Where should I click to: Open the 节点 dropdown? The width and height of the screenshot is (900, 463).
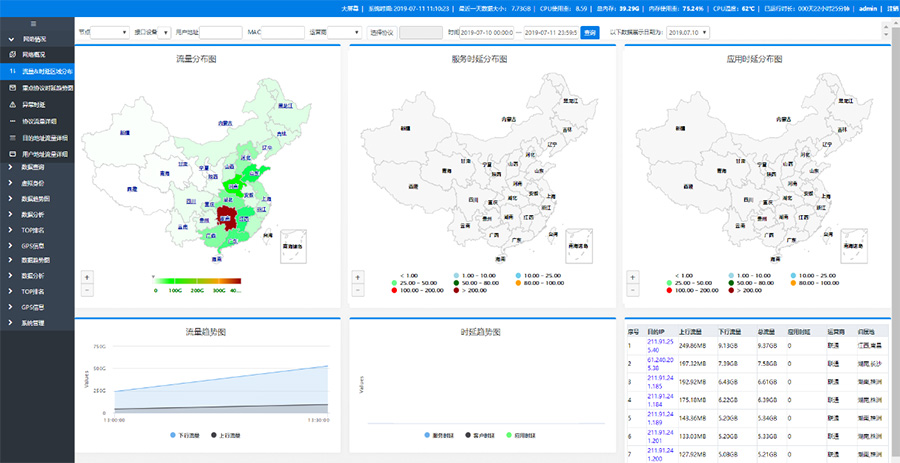[x=103, y=32]
